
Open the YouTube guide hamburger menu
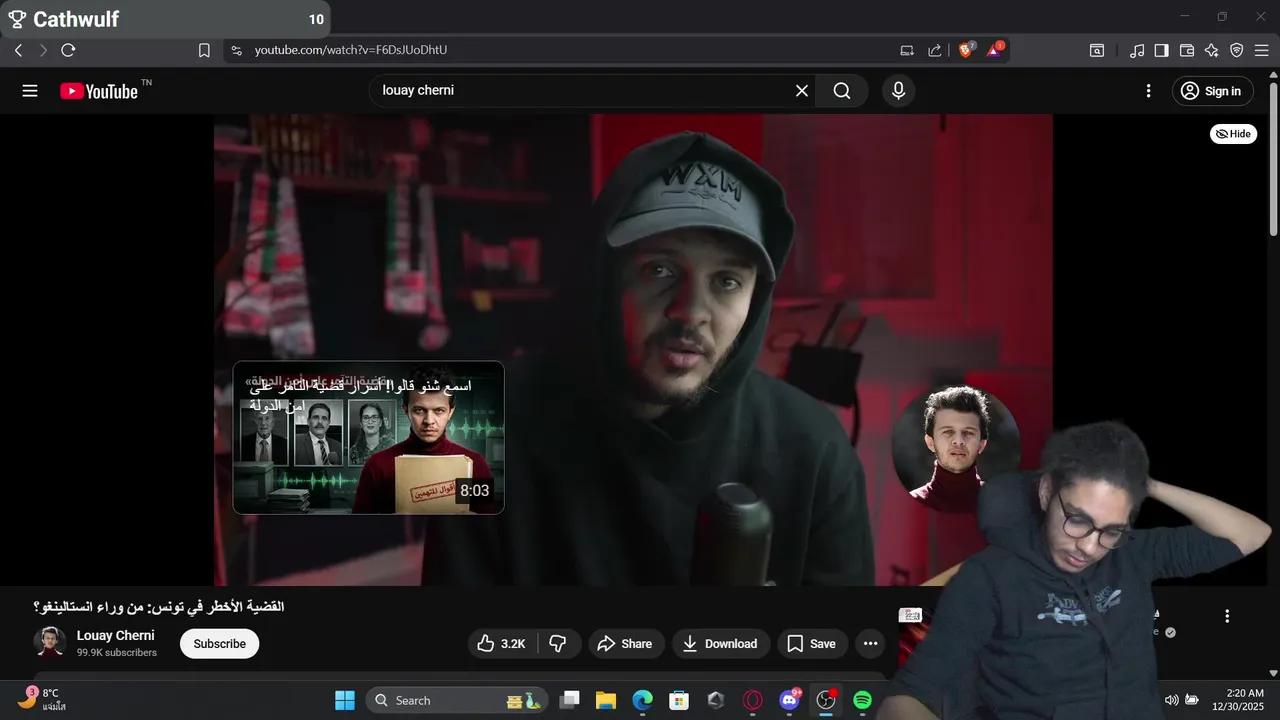[30, 91]
